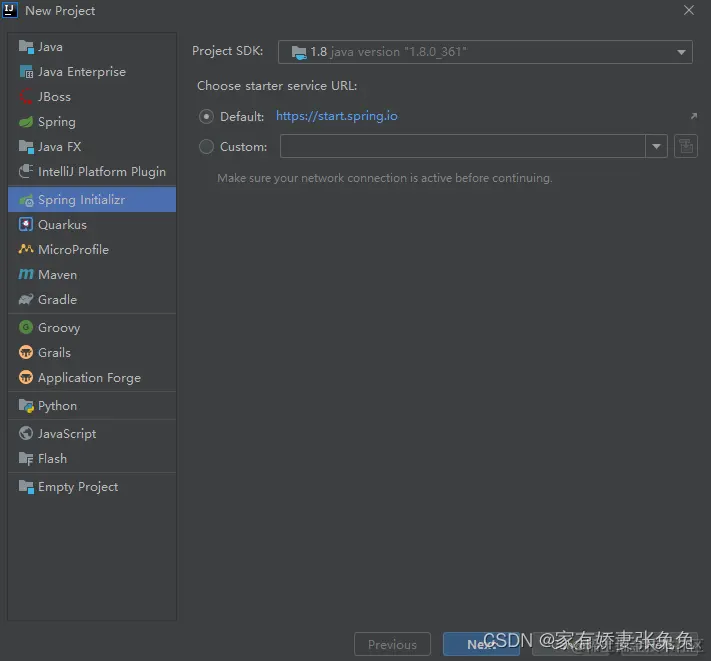Click the icon button beside Custom URL field

click(686, 146)
